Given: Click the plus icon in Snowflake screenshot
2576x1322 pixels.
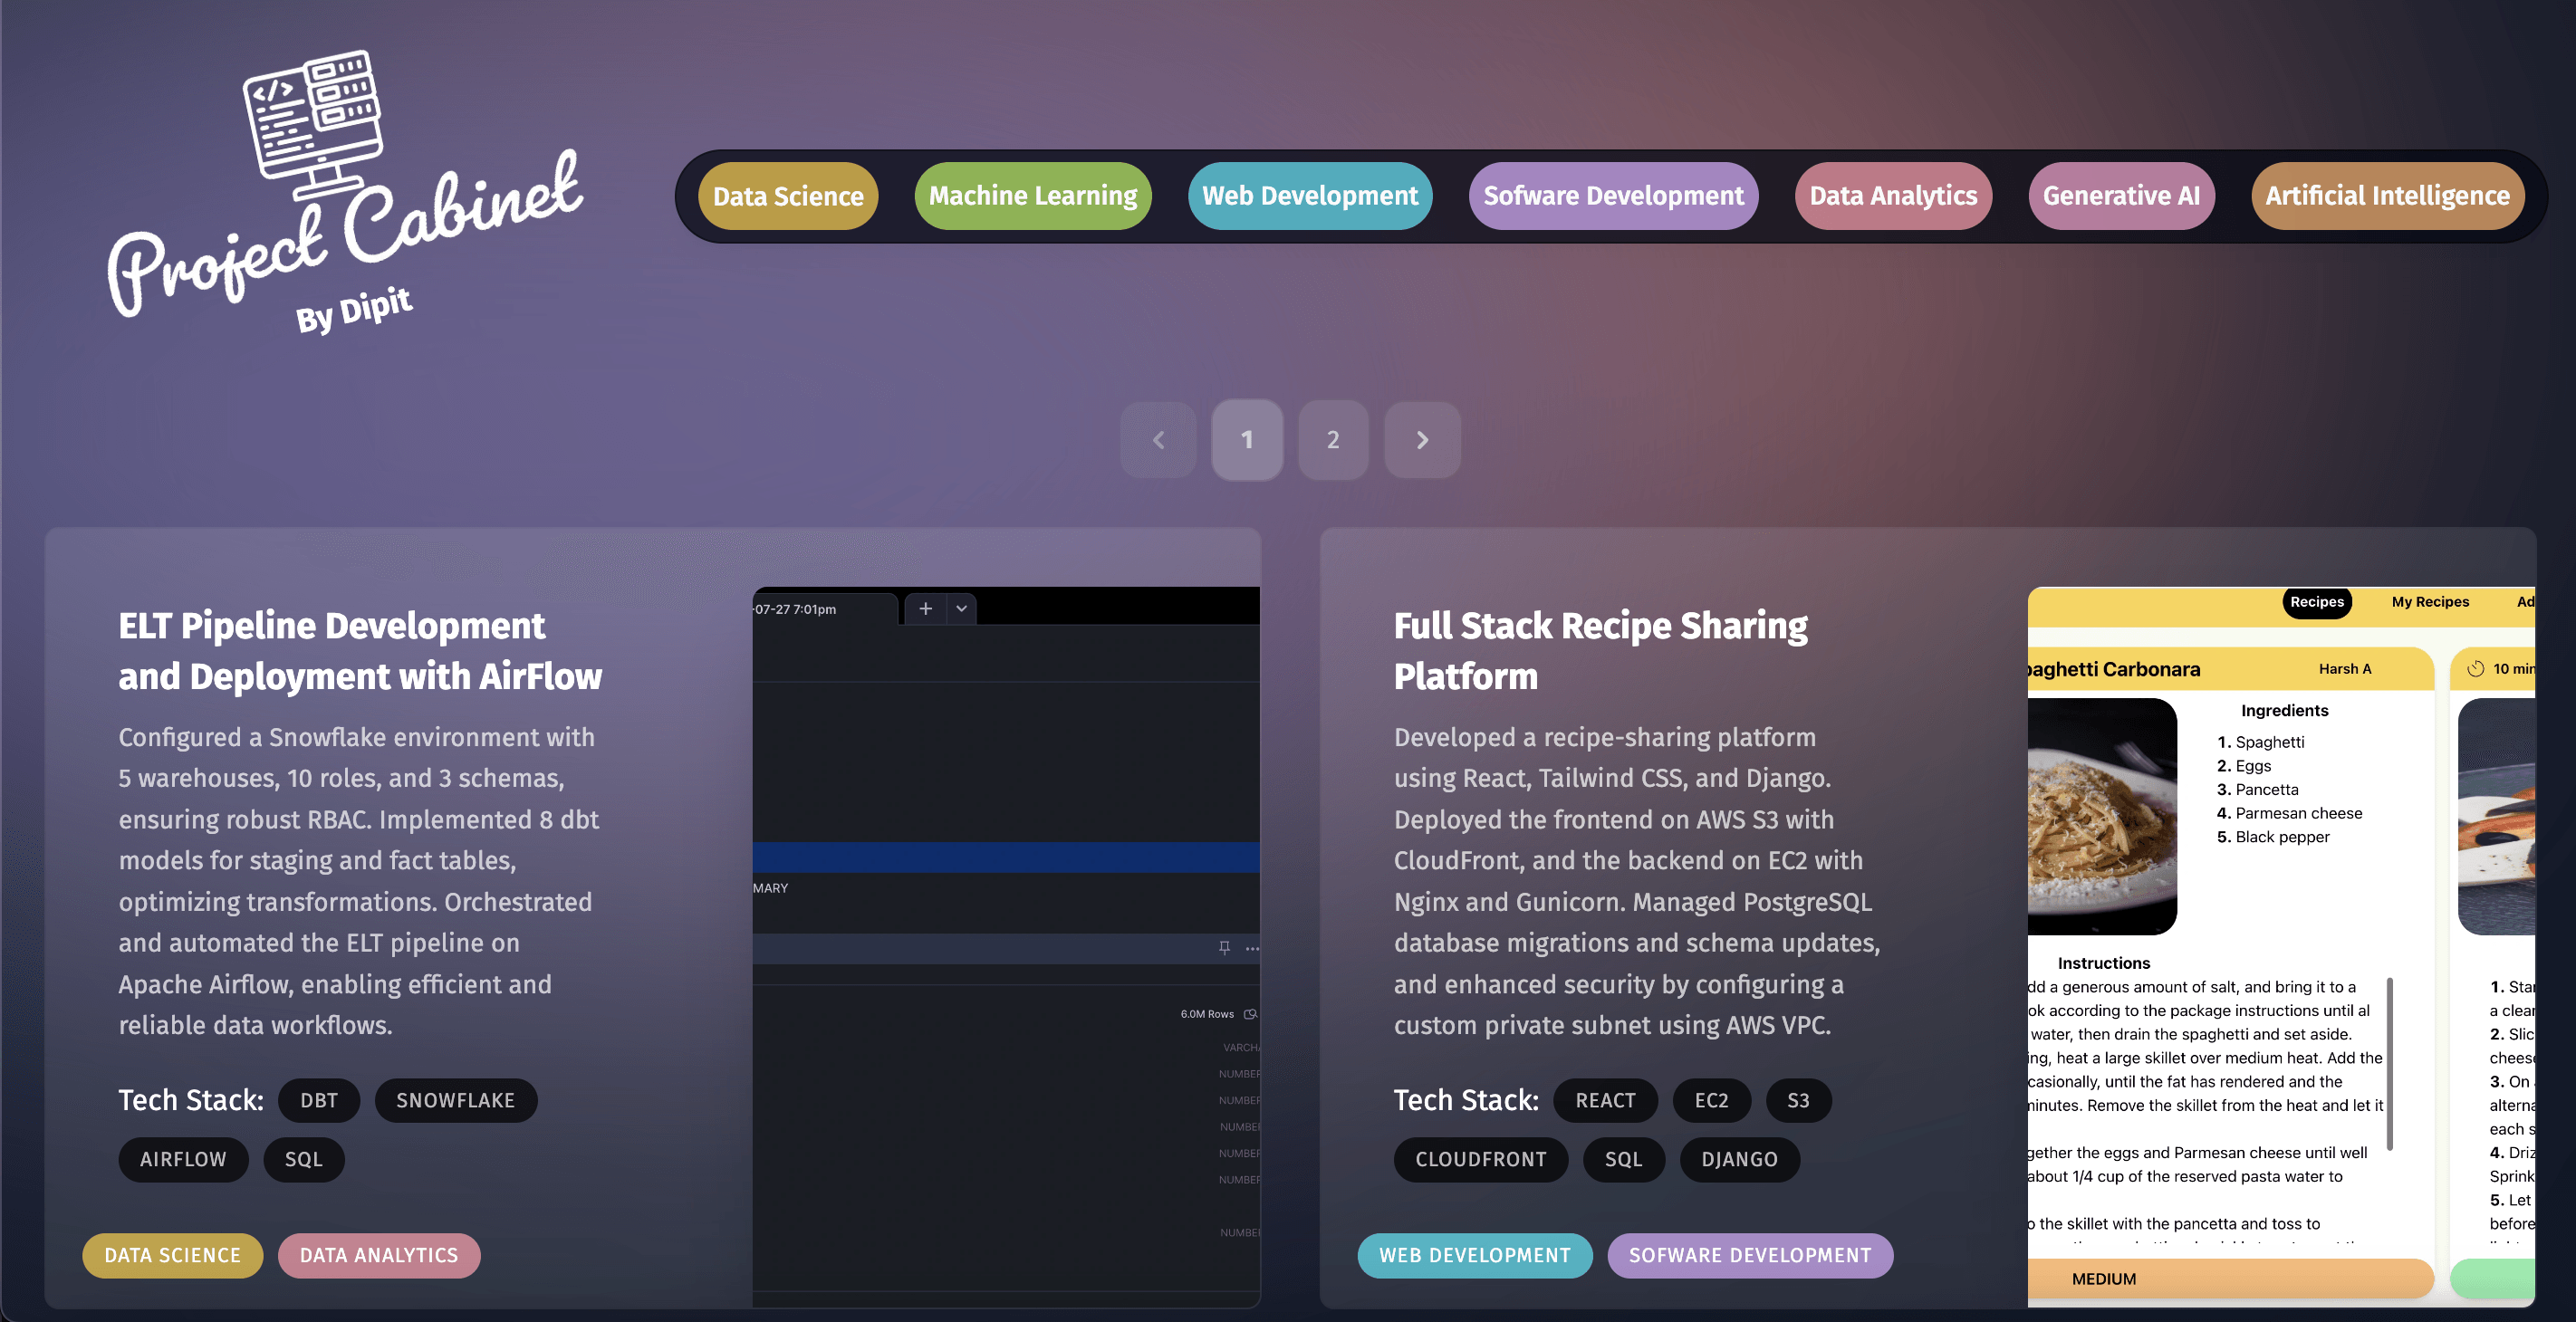Looking at the screenshot, I should (925, 608).
